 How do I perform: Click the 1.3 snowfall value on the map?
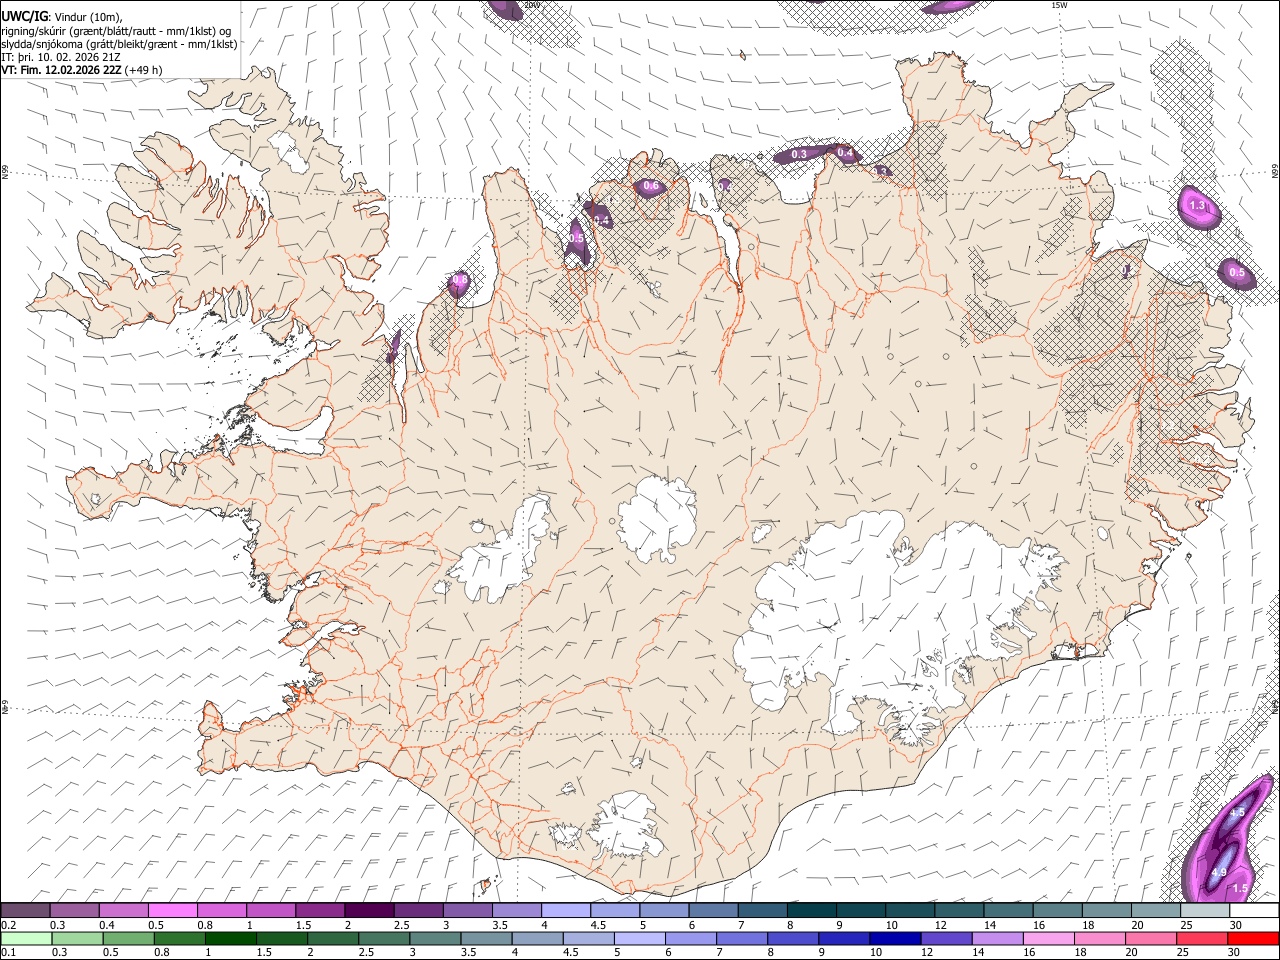point(1198,206)
